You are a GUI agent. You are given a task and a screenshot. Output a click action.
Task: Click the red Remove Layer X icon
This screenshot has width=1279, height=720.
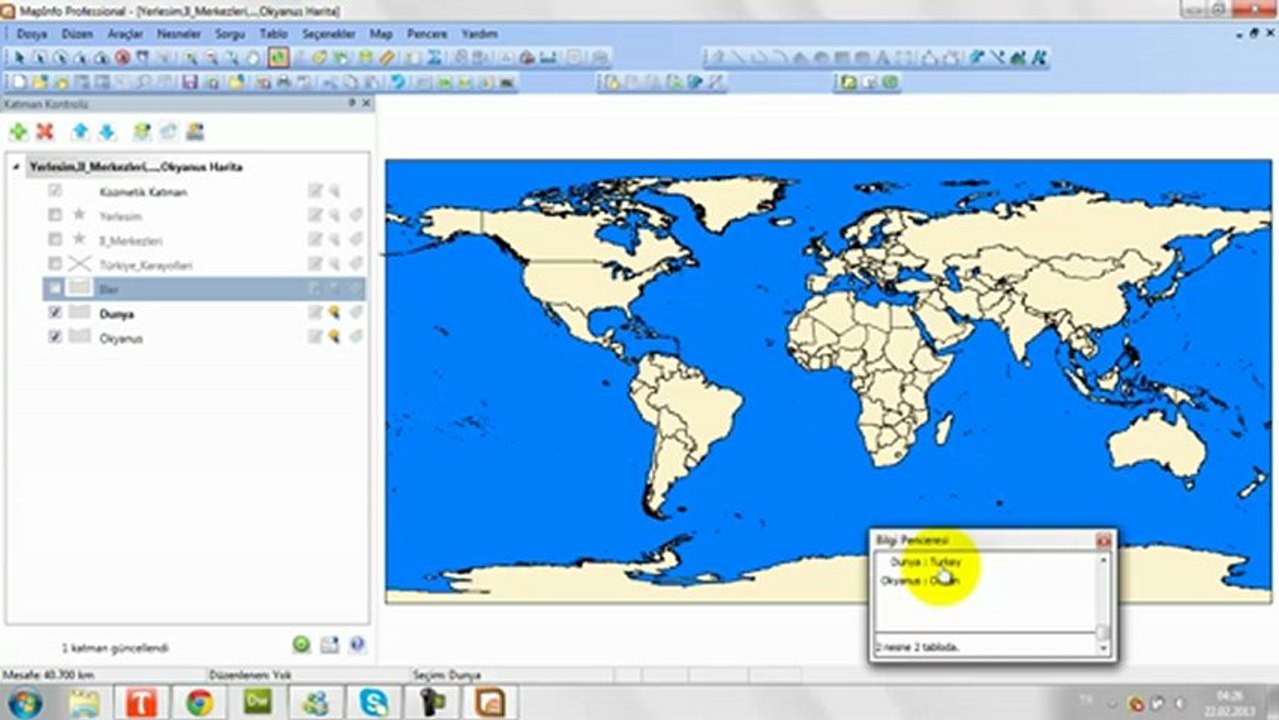(x=45, y=131)
